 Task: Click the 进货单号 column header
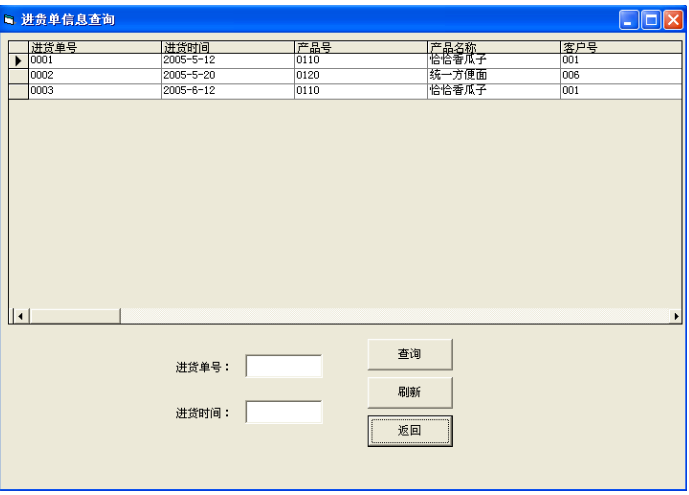[95, 47]
